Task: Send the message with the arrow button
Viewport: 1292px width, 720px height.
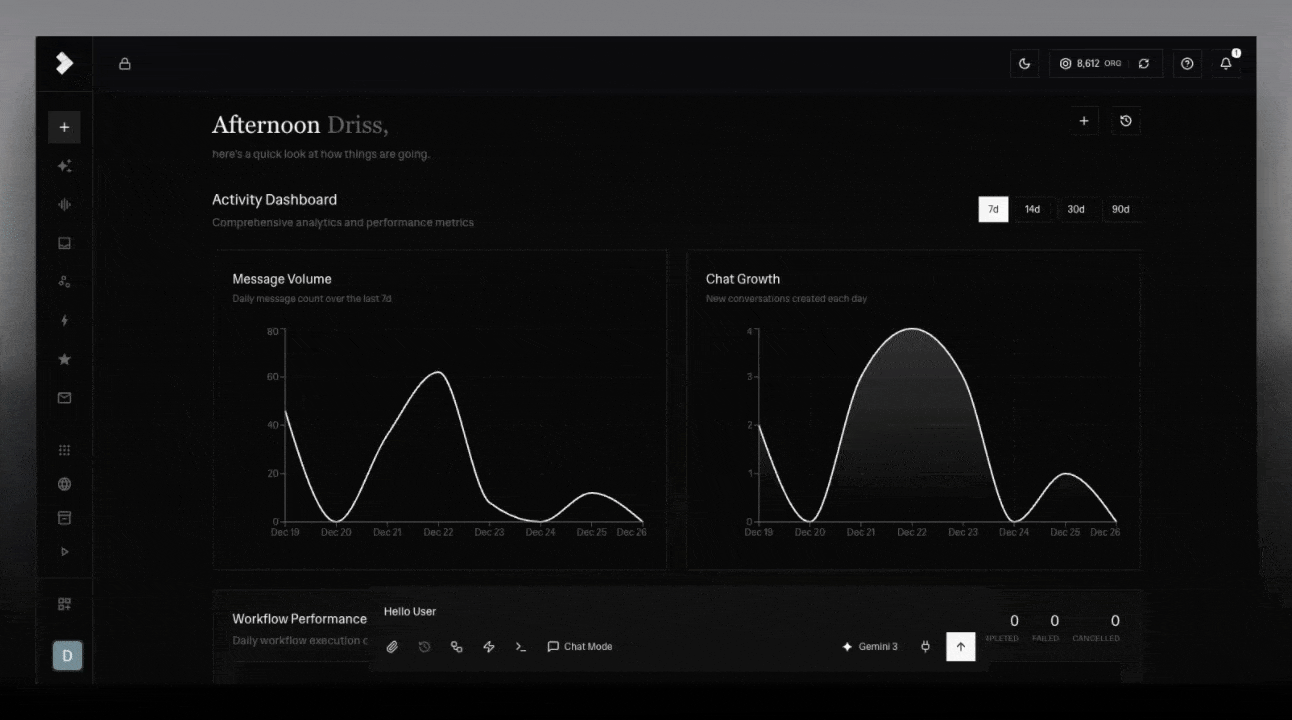Action: [960, 647]
